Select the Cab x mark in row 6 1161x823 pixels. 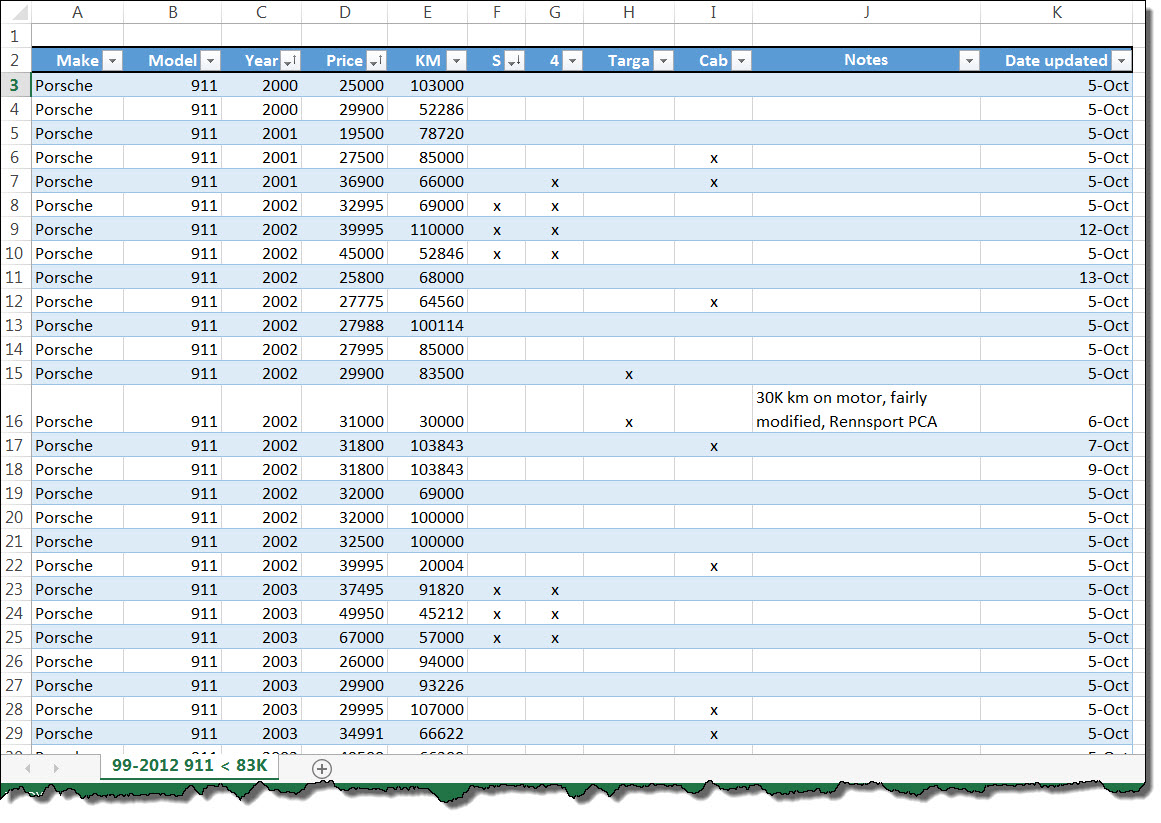(x=714, y=158)
